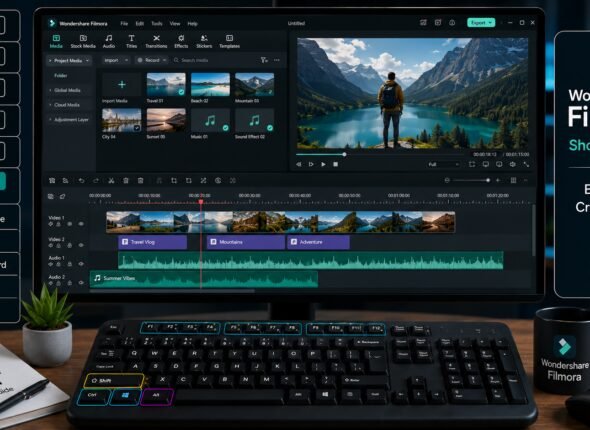Image resolution: width=590 pixels, height=430 pixels.
Task: Open the Effects panel
Action: 181,41
